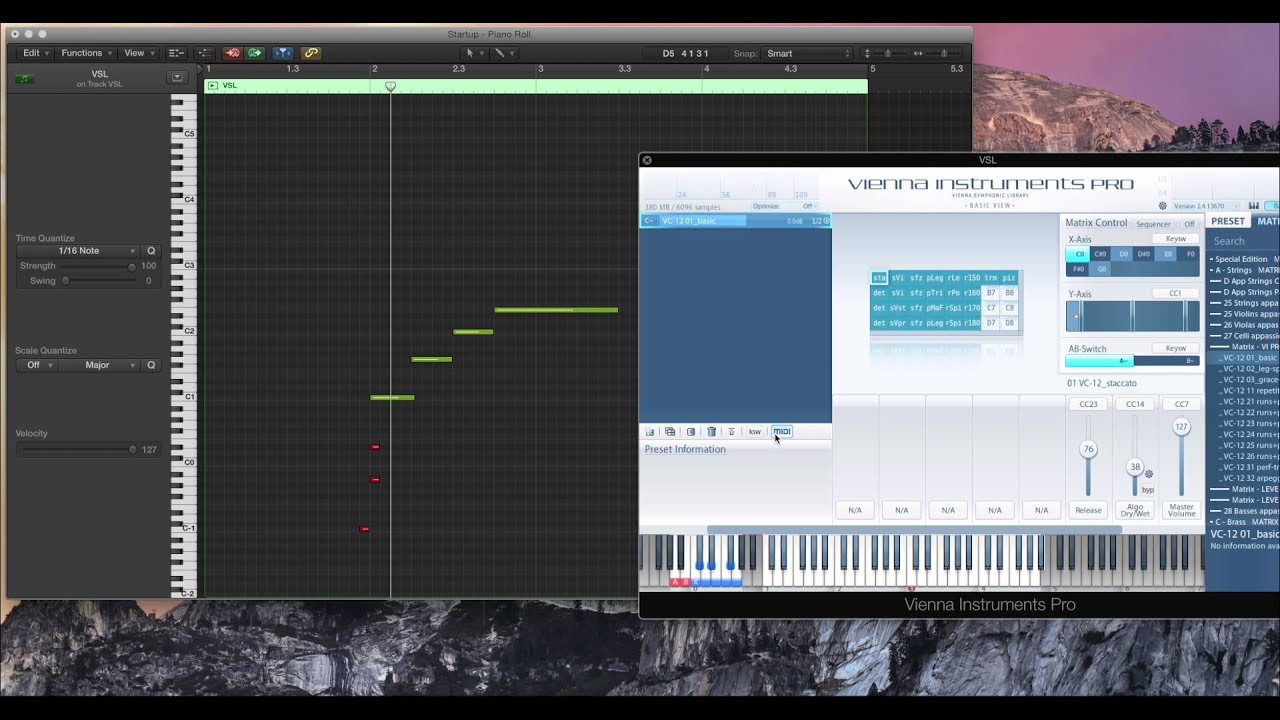Open the Snap mode dropdown showing Smart
This screenshot has width=1280, height=720.
click(x=807, y=53)
